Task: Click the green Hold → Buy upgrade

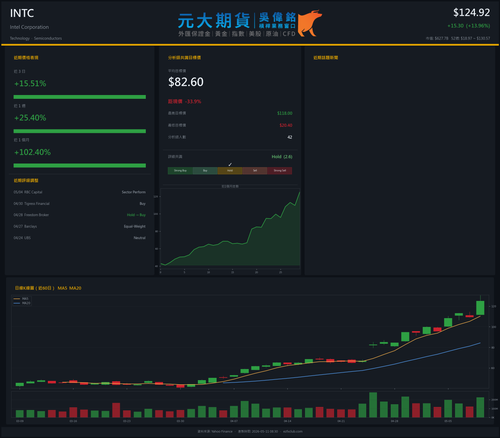Action: click(x=136, y=215)
